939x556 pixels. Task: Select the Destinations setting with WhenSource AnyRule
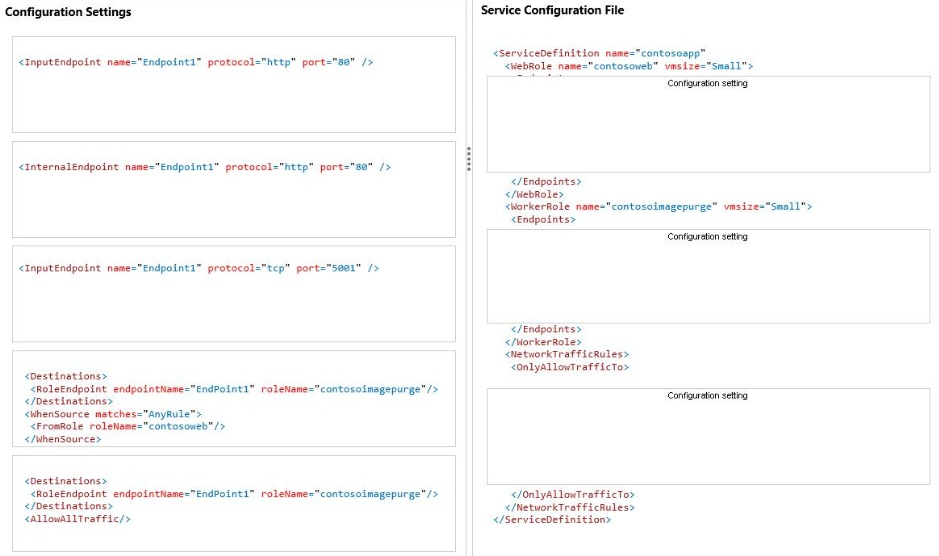pos(234,398)
